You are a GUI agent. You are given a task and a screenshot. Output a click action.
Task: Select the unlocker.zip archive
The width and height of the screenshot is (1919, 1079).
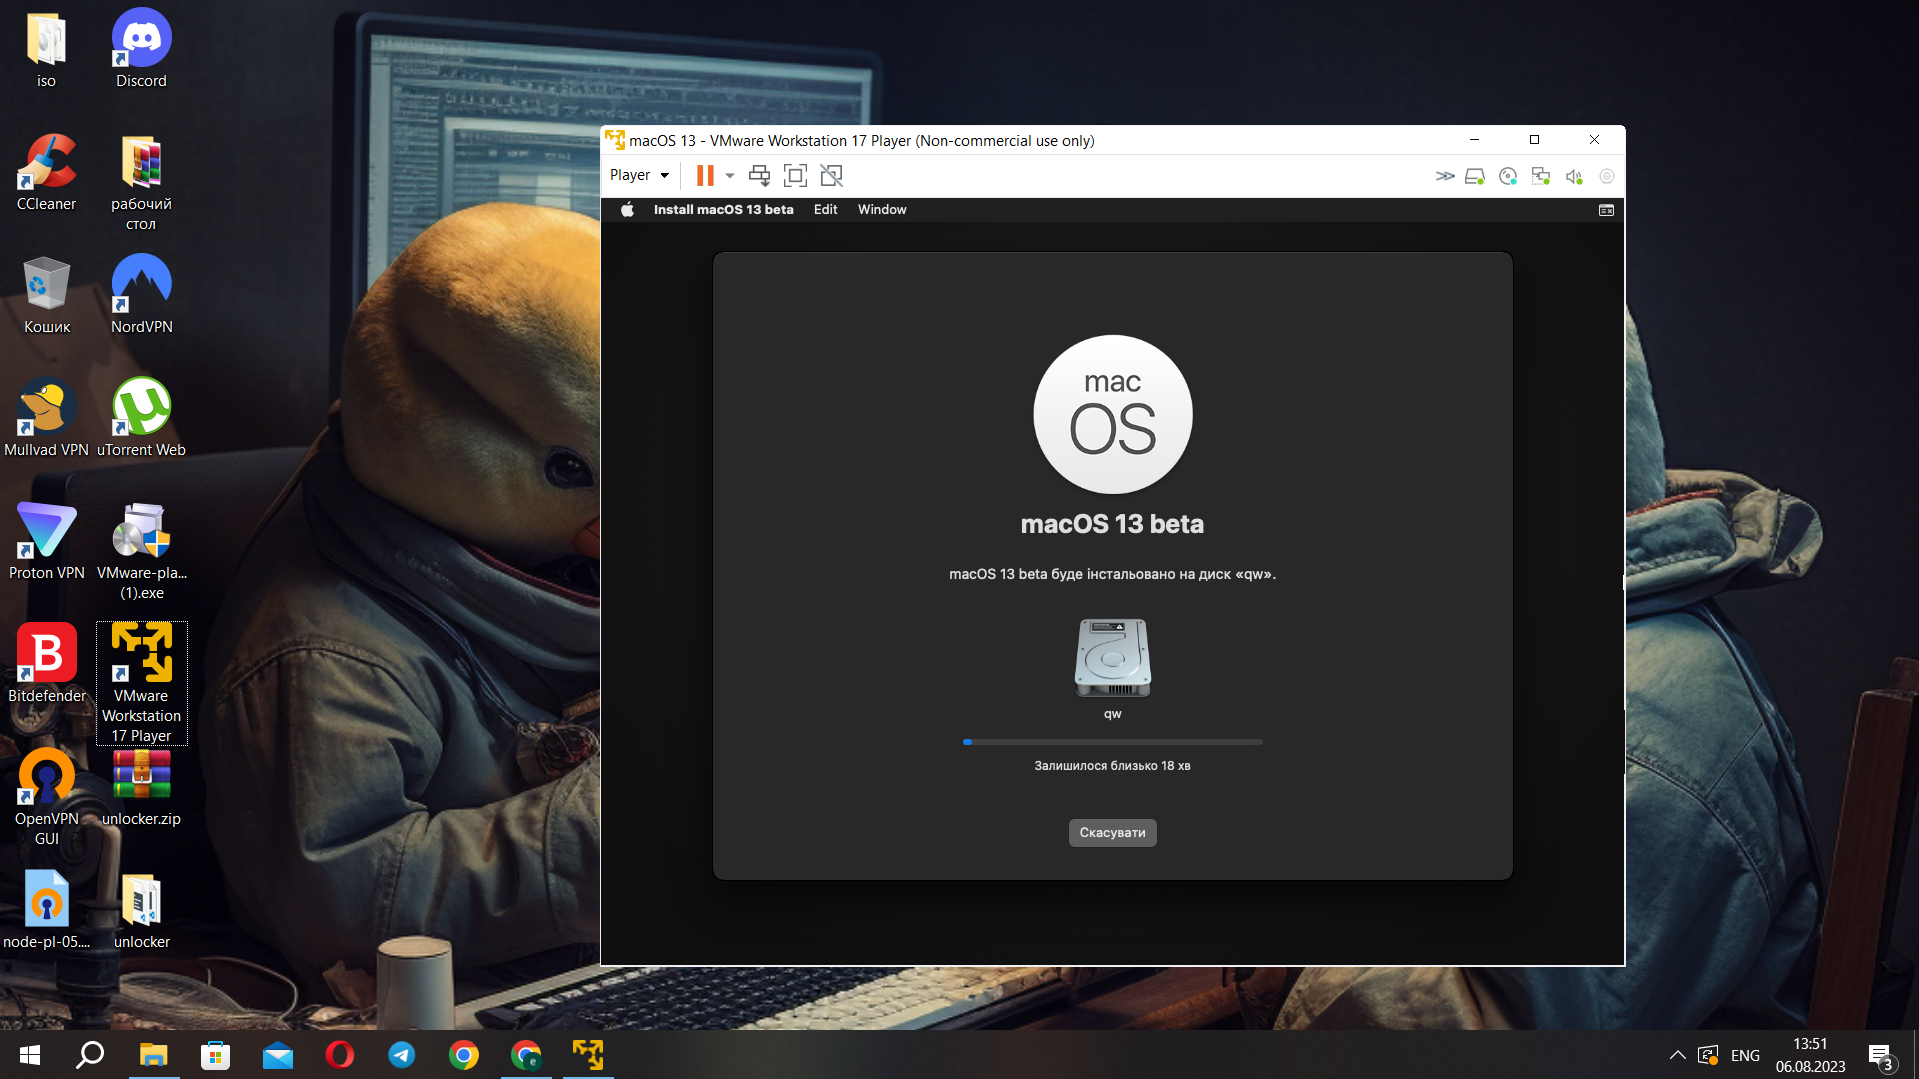pos(141,788)
